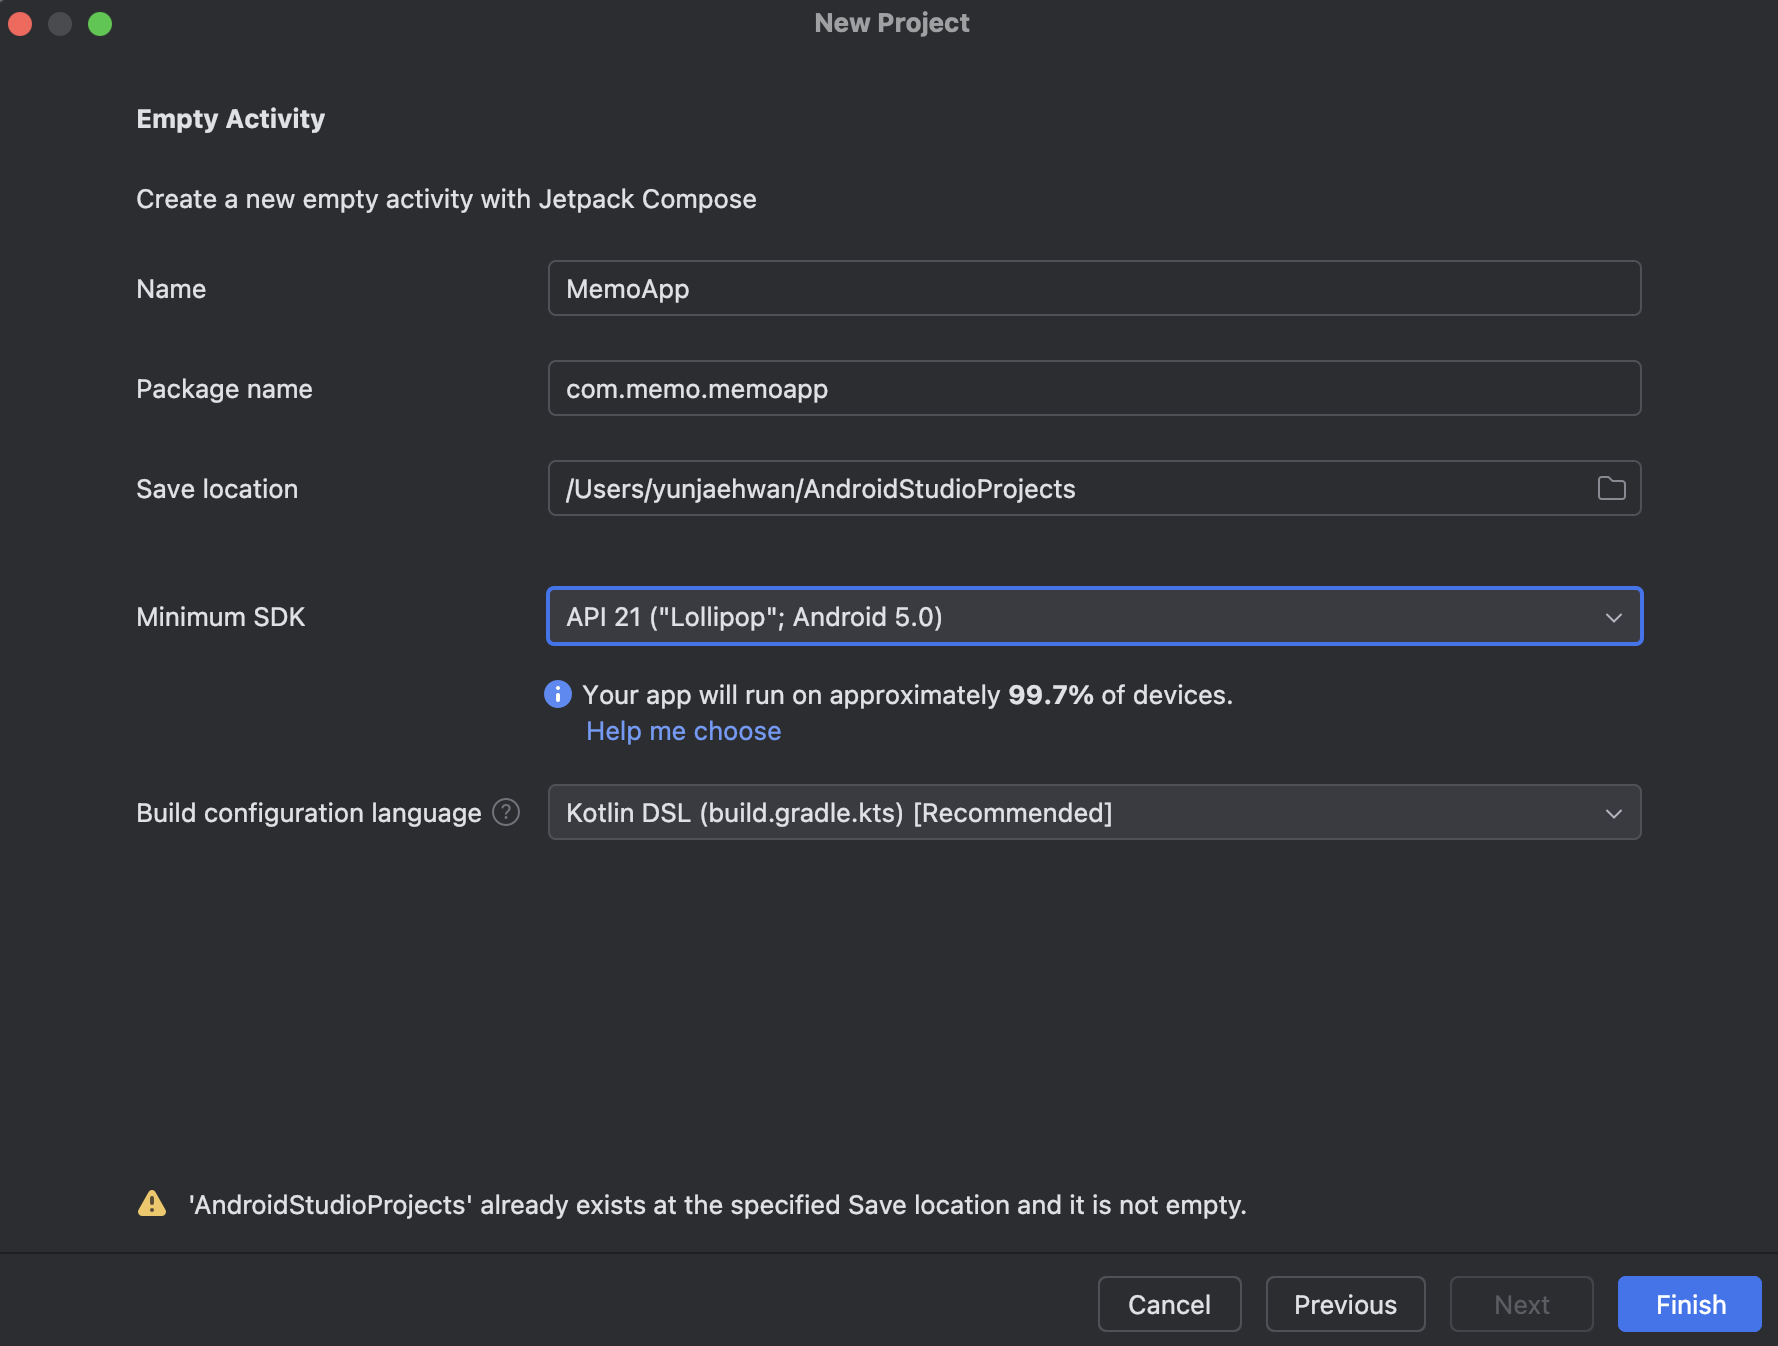This screenshot has height=1346, width=1778.
Task: Open the Help me choose link
Action: (684, 731)
